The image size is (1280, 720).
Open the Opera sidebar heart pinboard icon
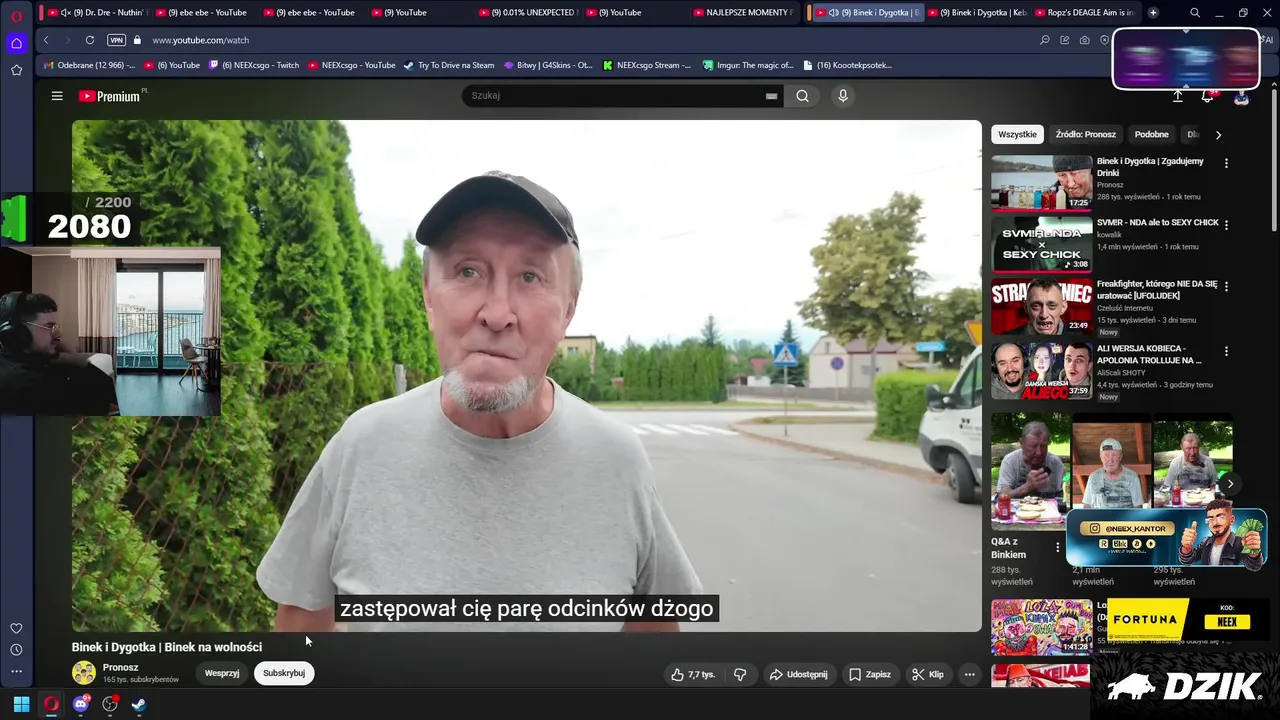tap(16, 628)
